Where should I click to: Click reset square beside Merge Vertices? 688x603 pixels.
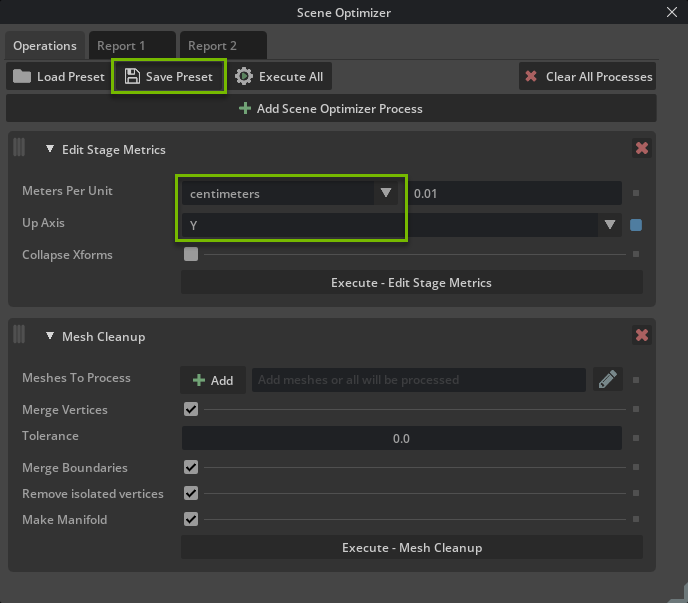click(636, 409)
